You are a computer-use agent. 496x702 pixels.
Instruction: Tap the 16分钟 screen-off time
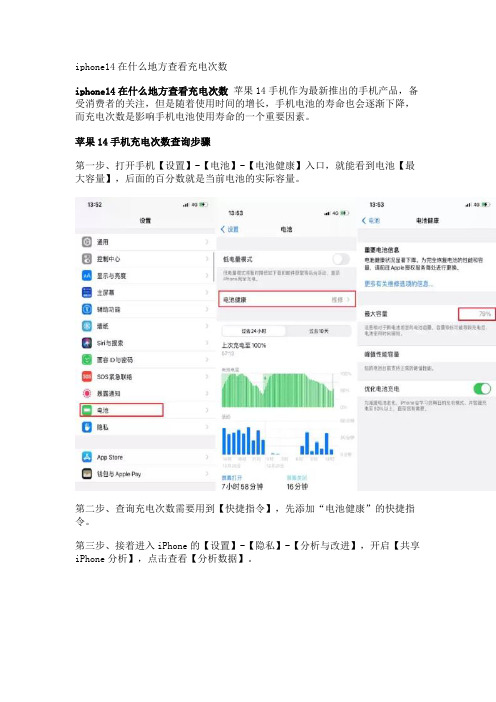coord(297,486)
